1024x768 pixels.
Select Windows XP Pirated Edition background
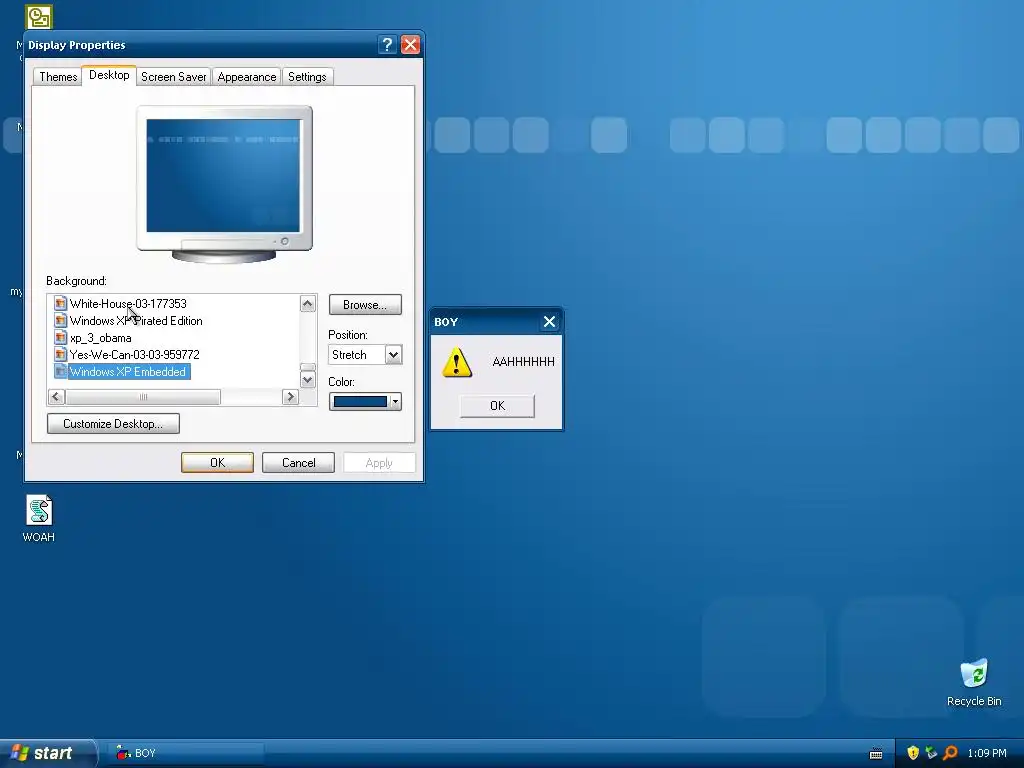point(136,321)
